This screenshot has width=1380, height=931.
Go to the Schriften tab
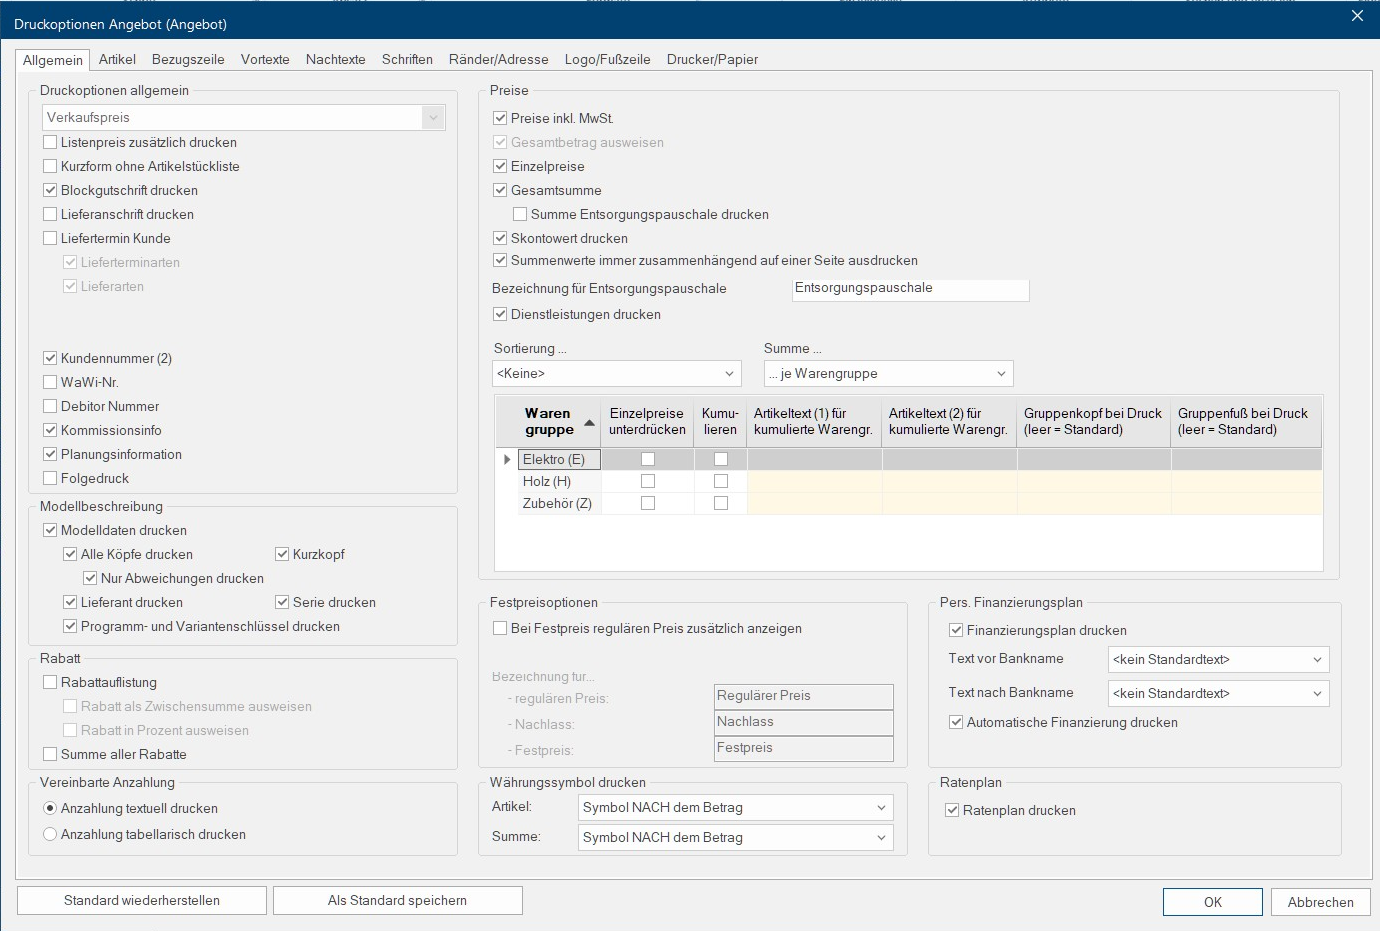tap(407, 60)
